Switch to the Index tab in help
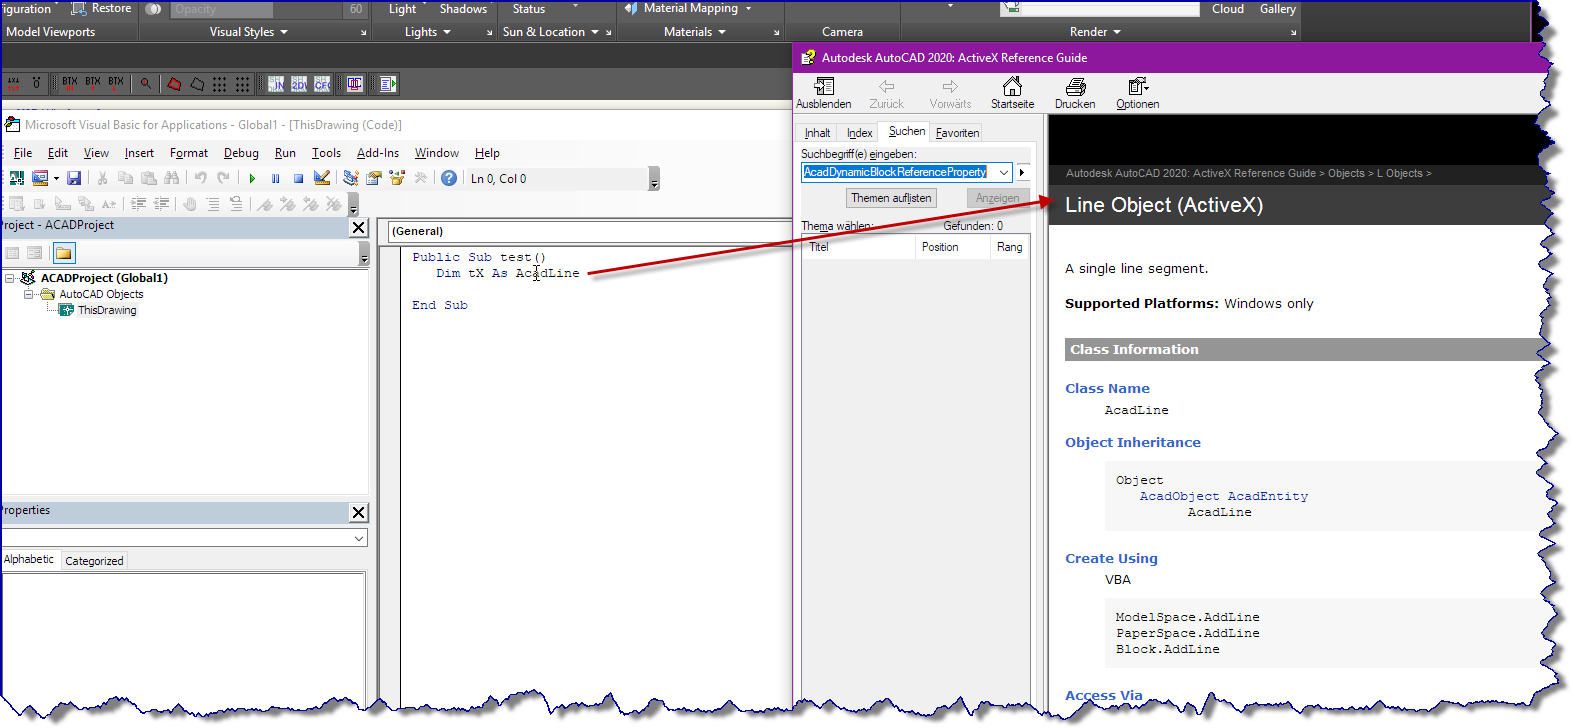1571x728 pixels. 859,133
